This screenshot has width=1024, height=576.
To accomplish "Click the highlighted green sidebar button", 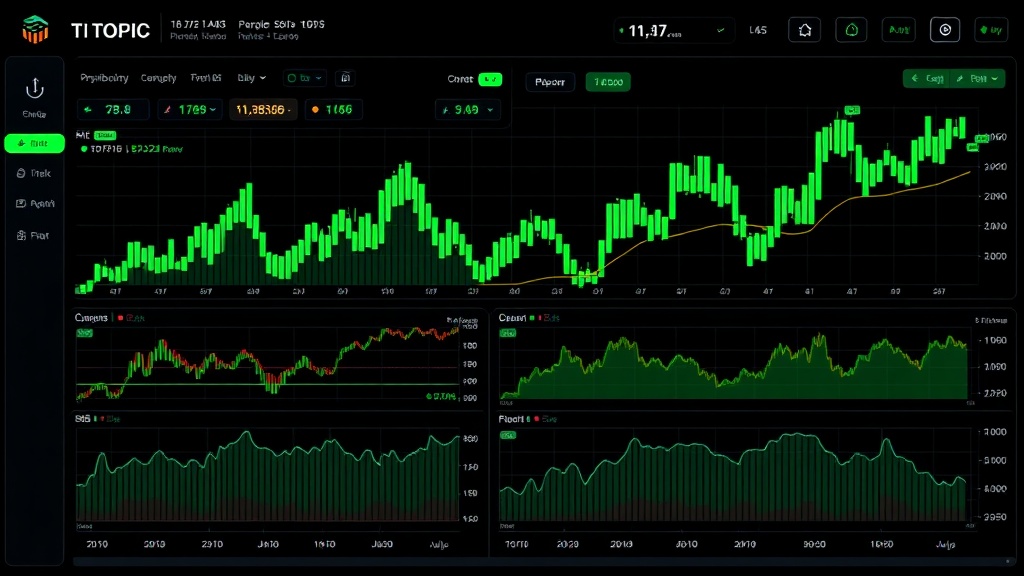I will tap(35, 143).
